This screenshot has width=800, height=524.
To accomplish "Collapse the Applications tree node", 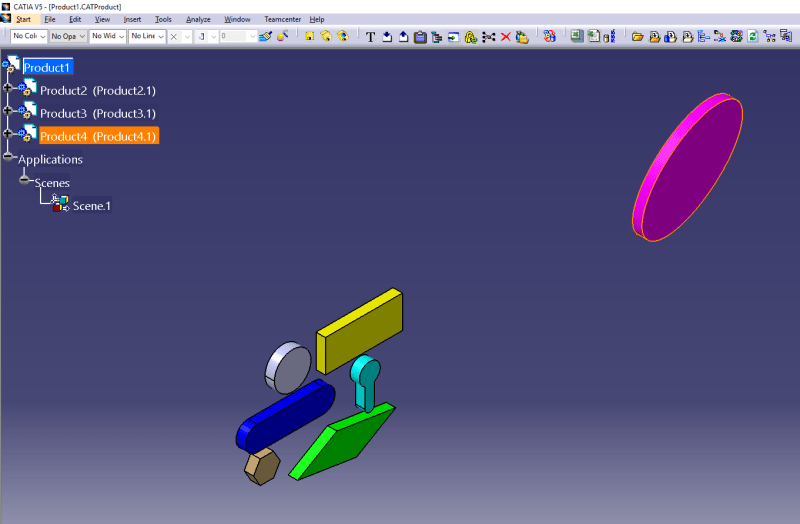I will [8, 157].
